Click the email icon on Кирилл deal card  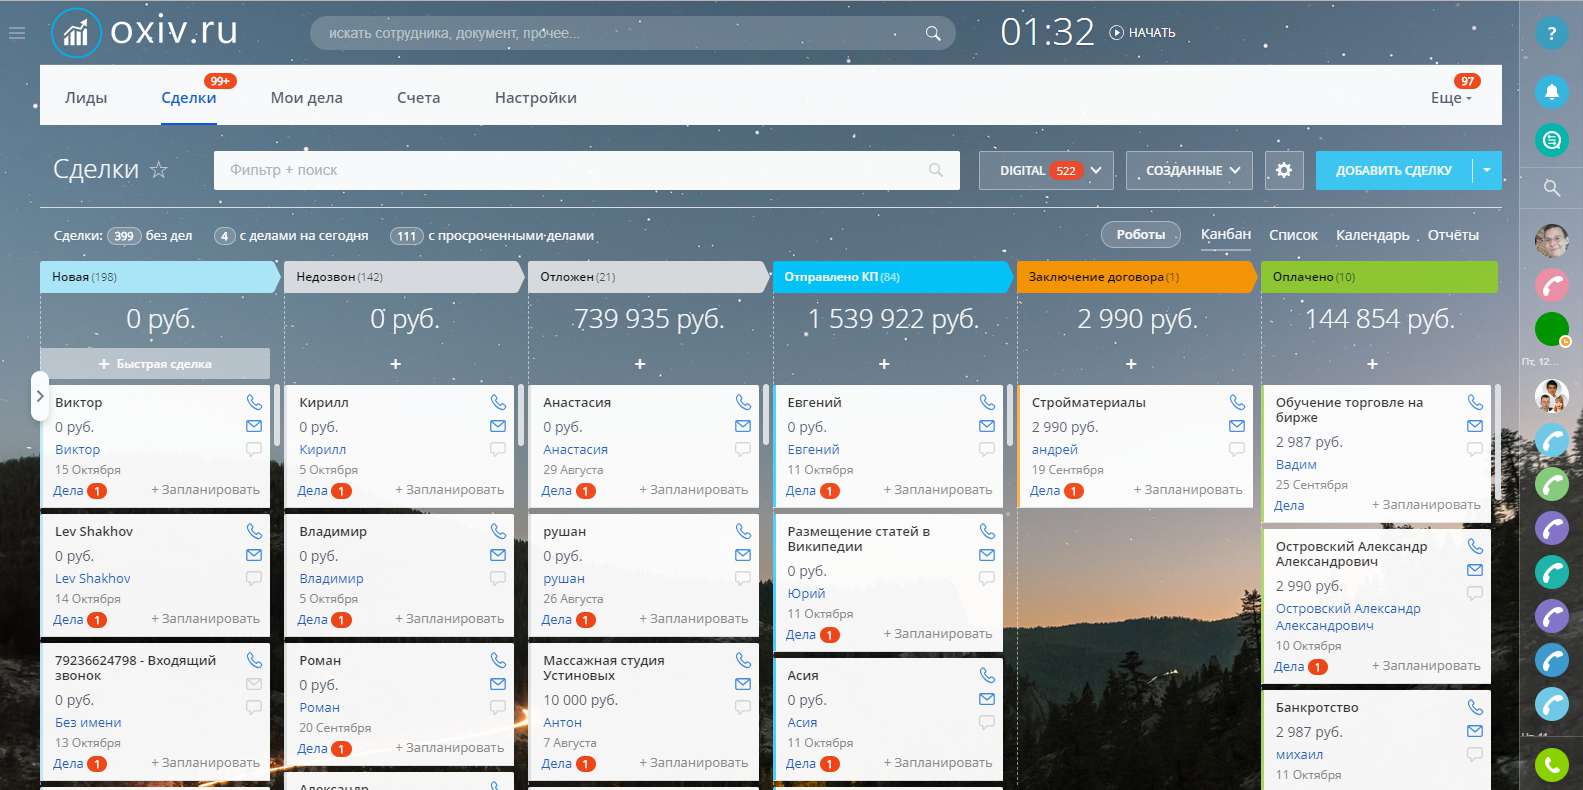click(x=498, y=426)
